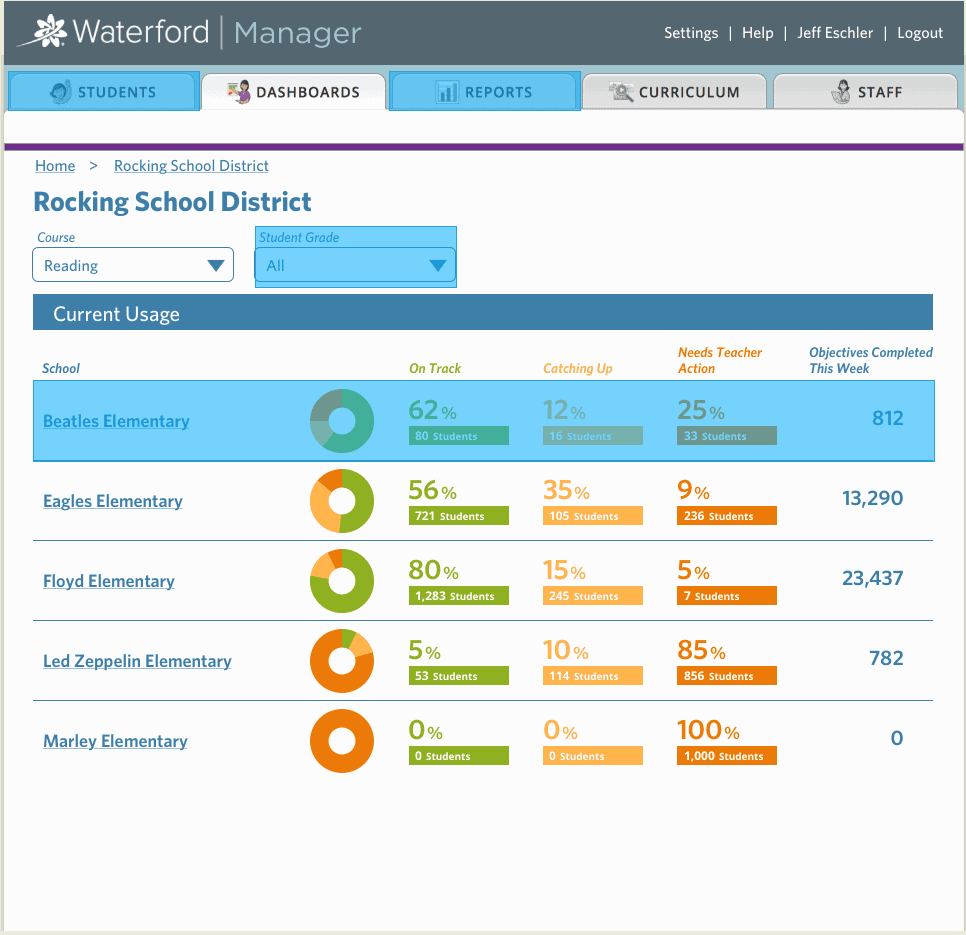Switch to the Reports tab
This screenshot has height=935, width=966.
[x=484, y=92]
